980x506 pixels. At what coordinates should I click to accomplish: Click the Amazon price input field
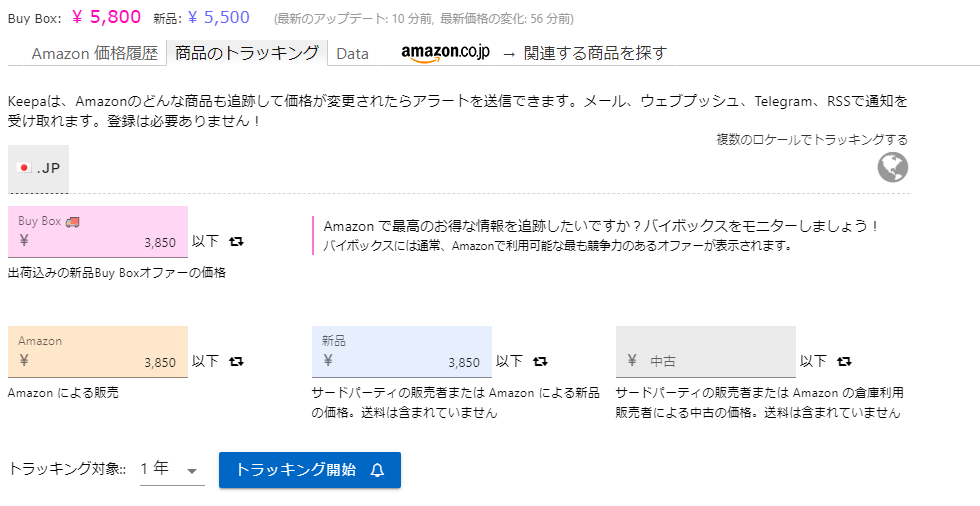click(98, 361)
